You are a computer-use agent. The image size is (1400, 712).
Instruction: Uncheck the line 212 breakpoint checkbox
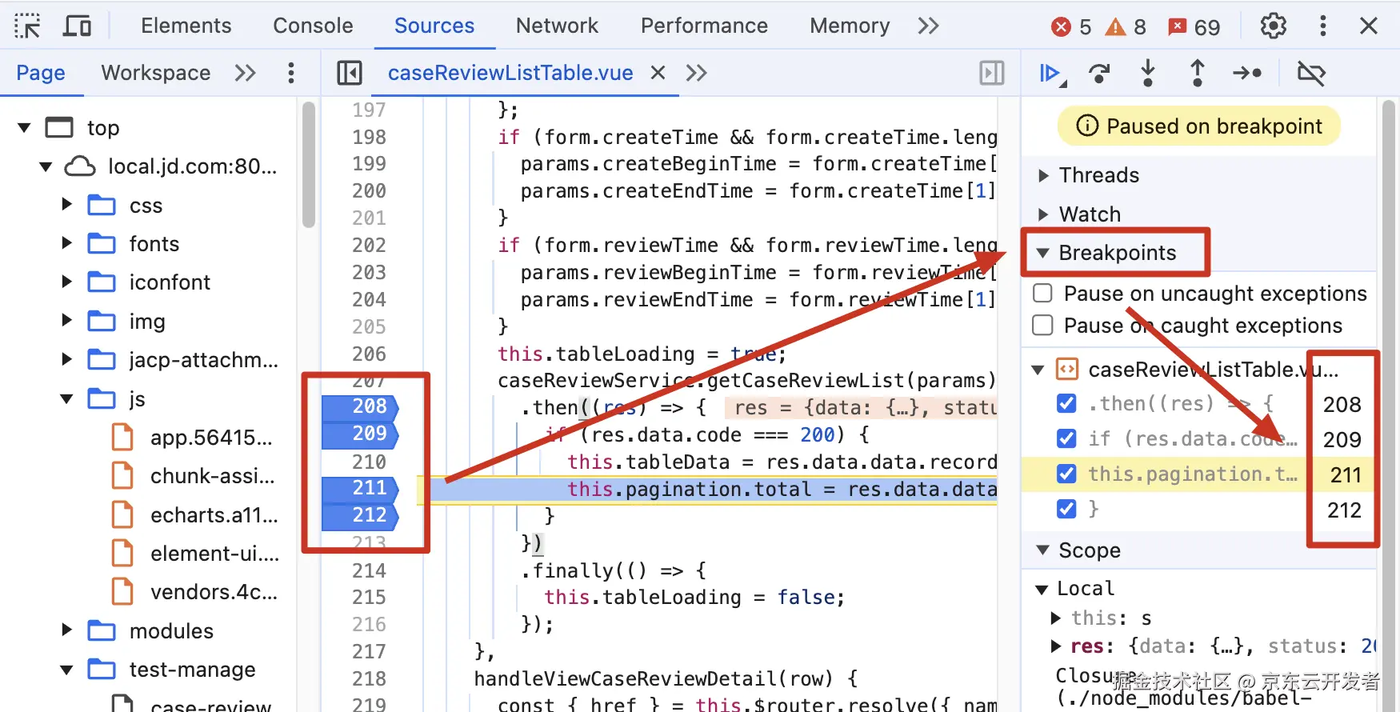coord(1067,509)
